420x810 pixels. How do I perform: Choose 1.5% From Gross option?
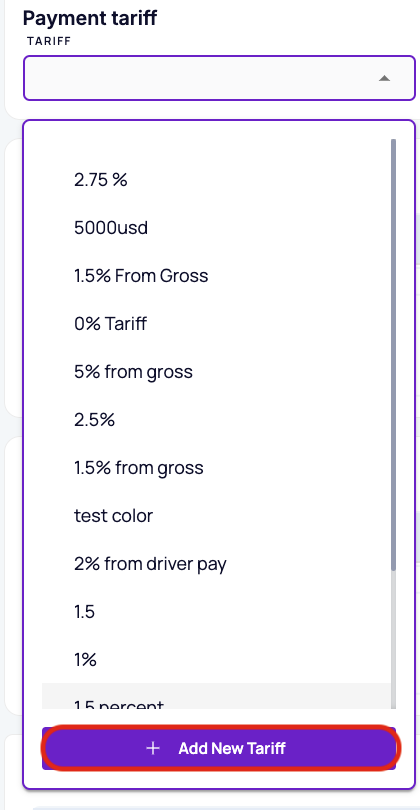(x=216, y=276)
